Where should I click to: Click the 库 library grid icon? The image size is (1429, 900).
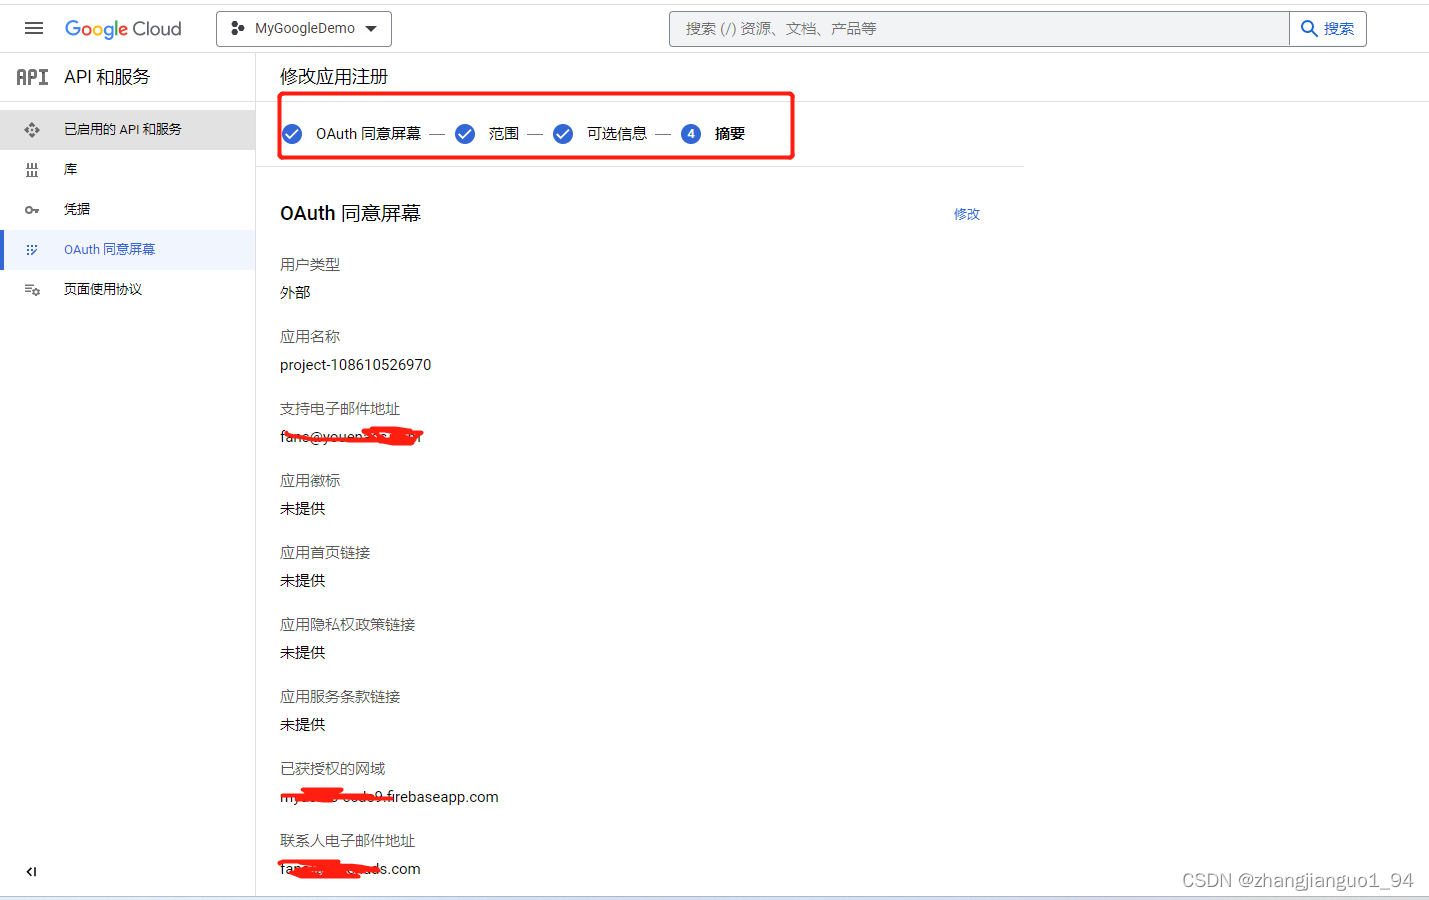coord(31,169)
